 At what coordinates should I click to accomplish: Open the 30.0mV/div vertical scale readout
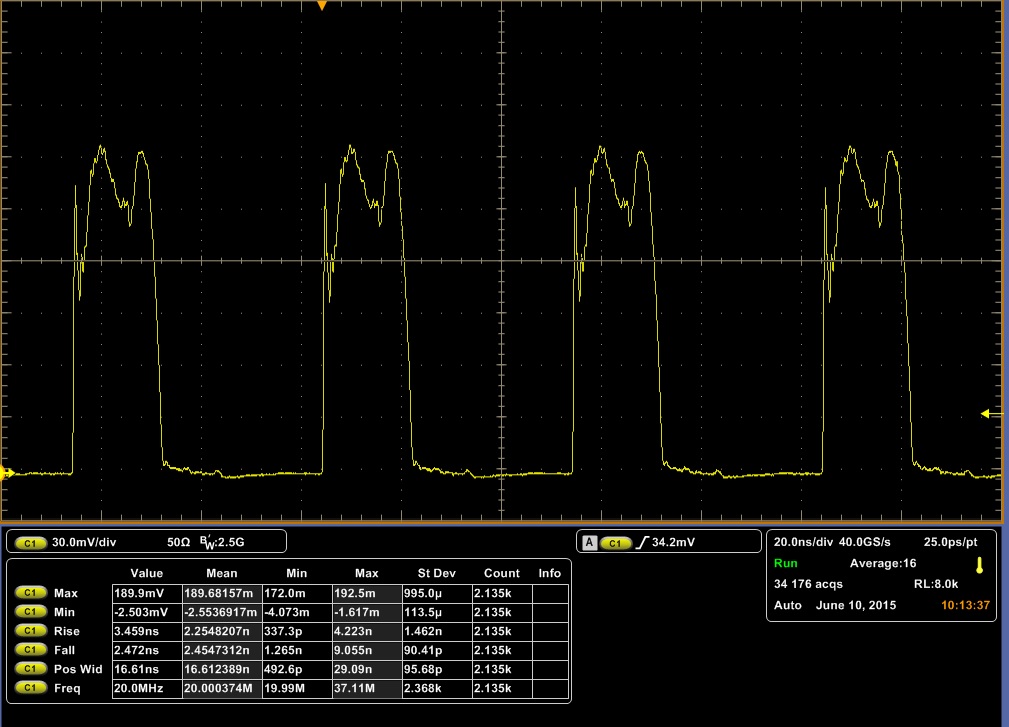[x=86, y=542]
